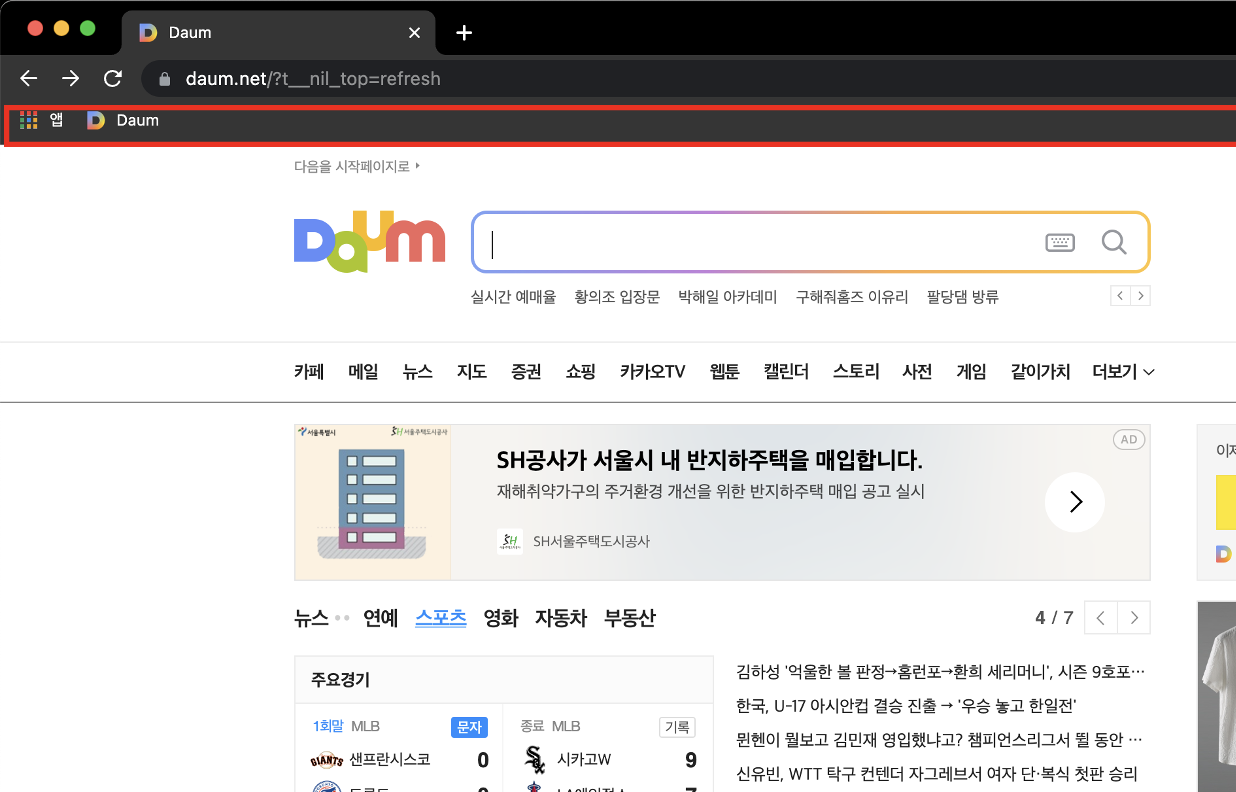The width and height of the screenshot is (1236, 792).
Task: Open headline about 뮌헨 김민재 영입
Action: coord(939,740)
